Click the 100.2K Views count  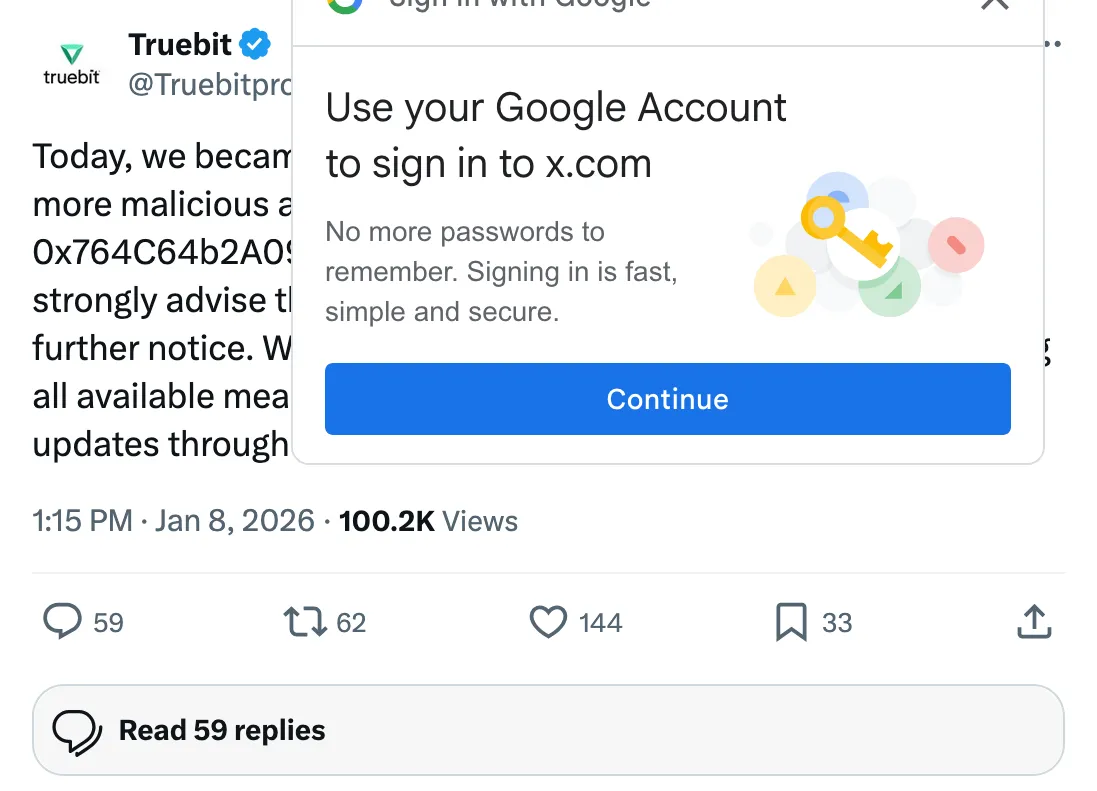coord(428,521)
